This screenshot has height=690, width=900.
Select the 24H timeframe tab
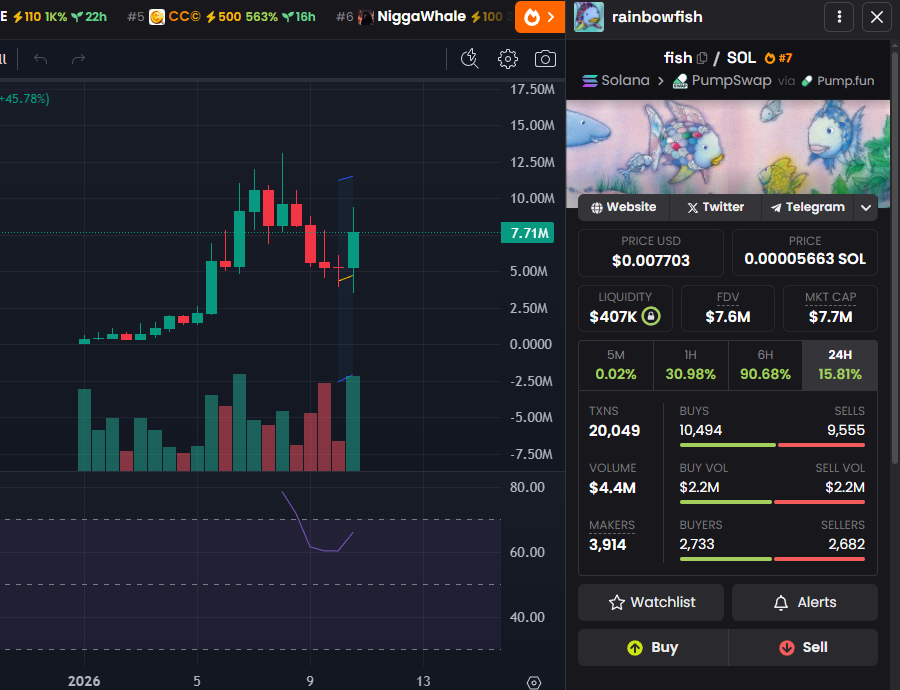point(840,366)
